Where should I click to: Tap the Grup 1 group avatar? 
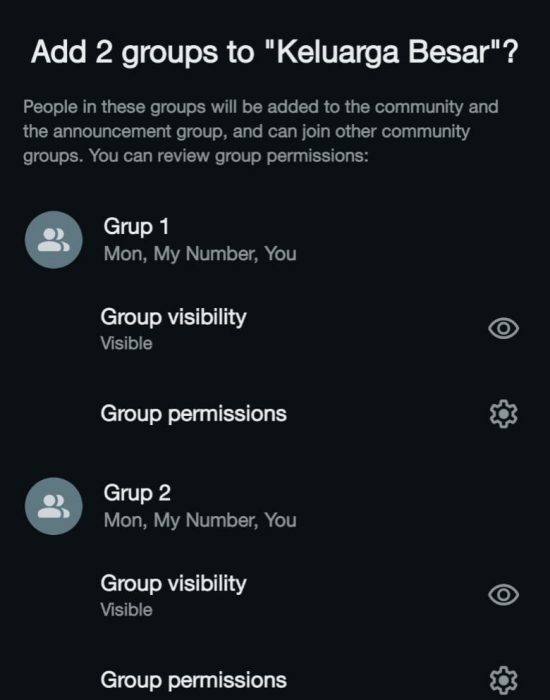54,240
